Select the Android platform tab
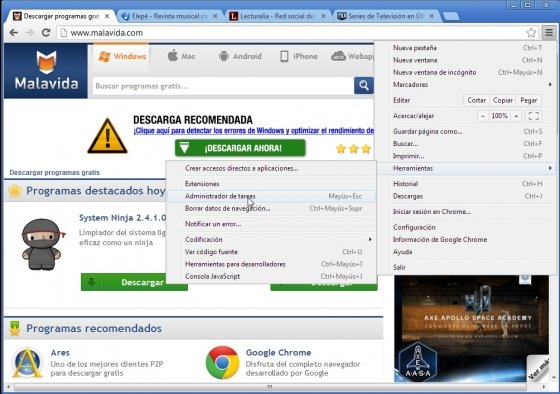The width and height of the screenshot is (560, 394). (x=240, y=56)
